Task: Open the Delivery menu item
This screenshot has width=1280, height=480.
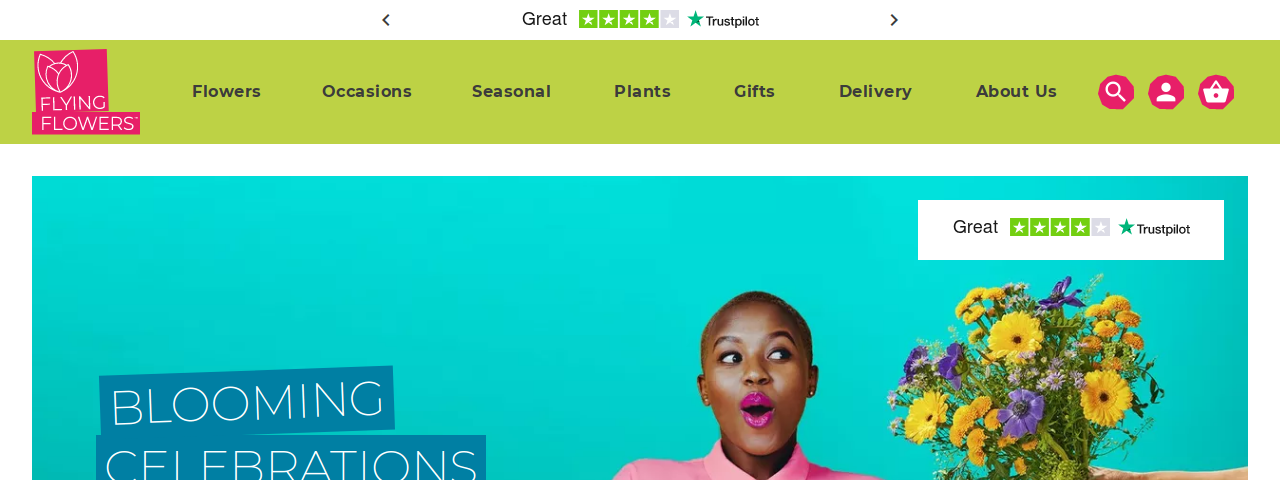Action: (875, 92)
